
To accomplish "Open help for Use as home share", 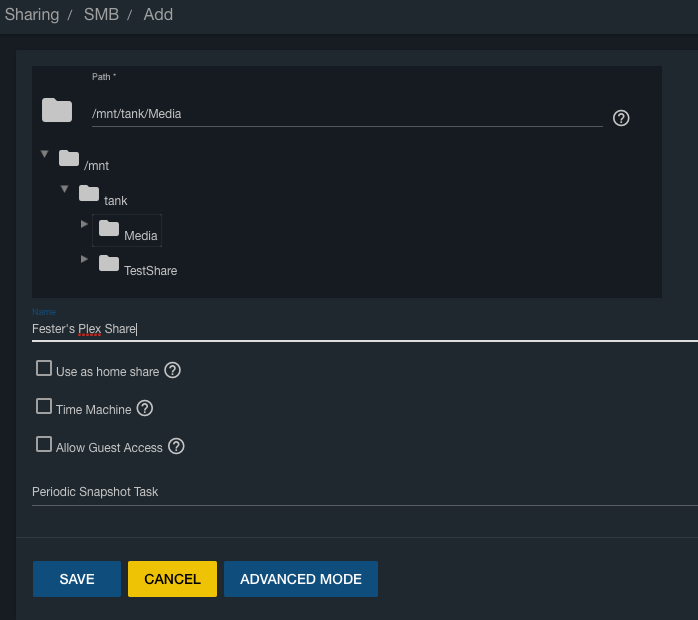I will point(172,371).
